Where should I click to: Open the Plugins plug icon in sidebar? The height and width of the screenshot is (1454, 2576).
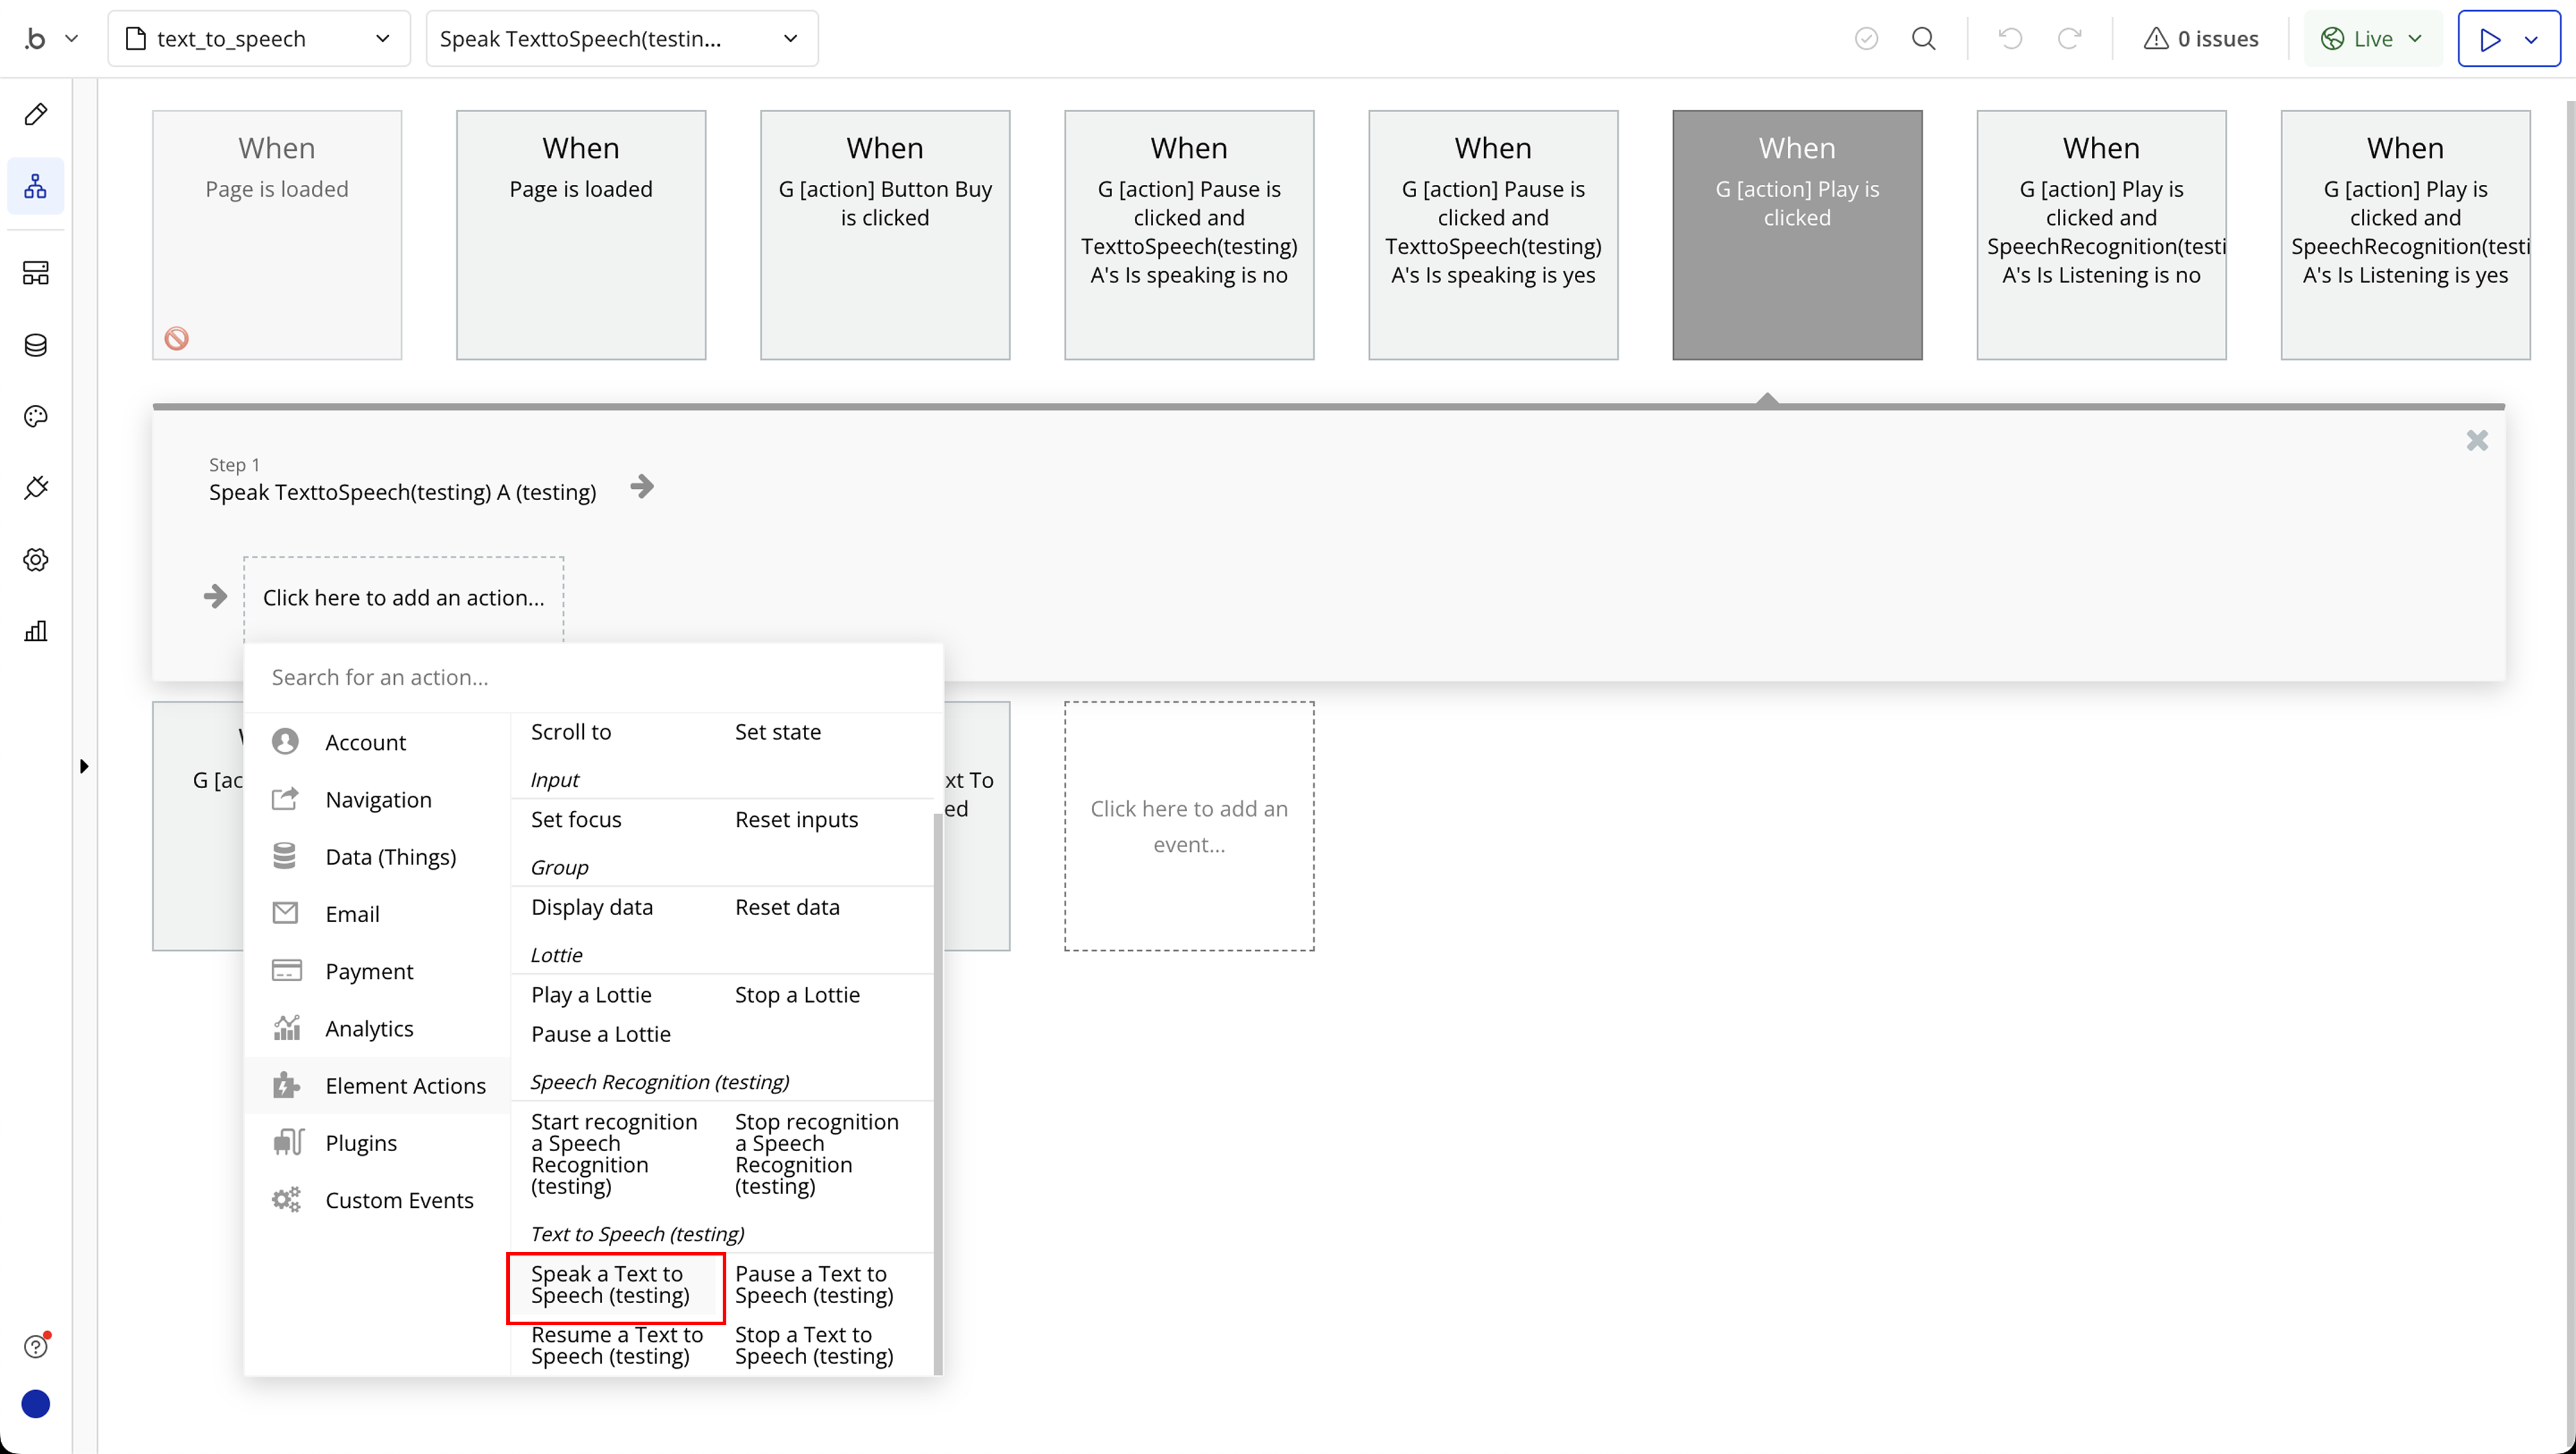pyautogui.click(x=36, y=488)
